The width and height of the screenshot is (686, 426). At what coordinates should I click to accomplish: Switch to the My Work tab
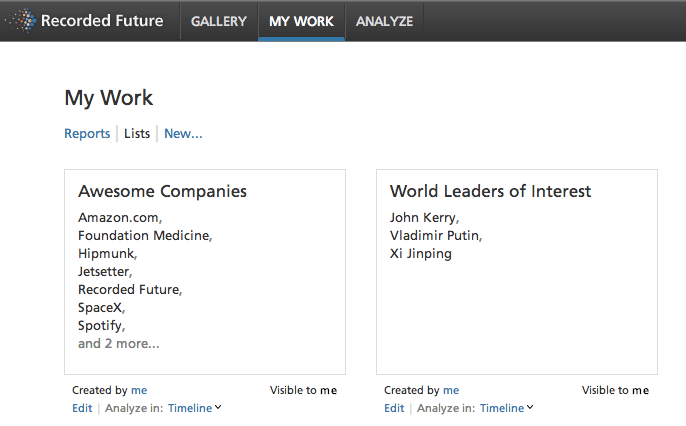pos(301,21)
